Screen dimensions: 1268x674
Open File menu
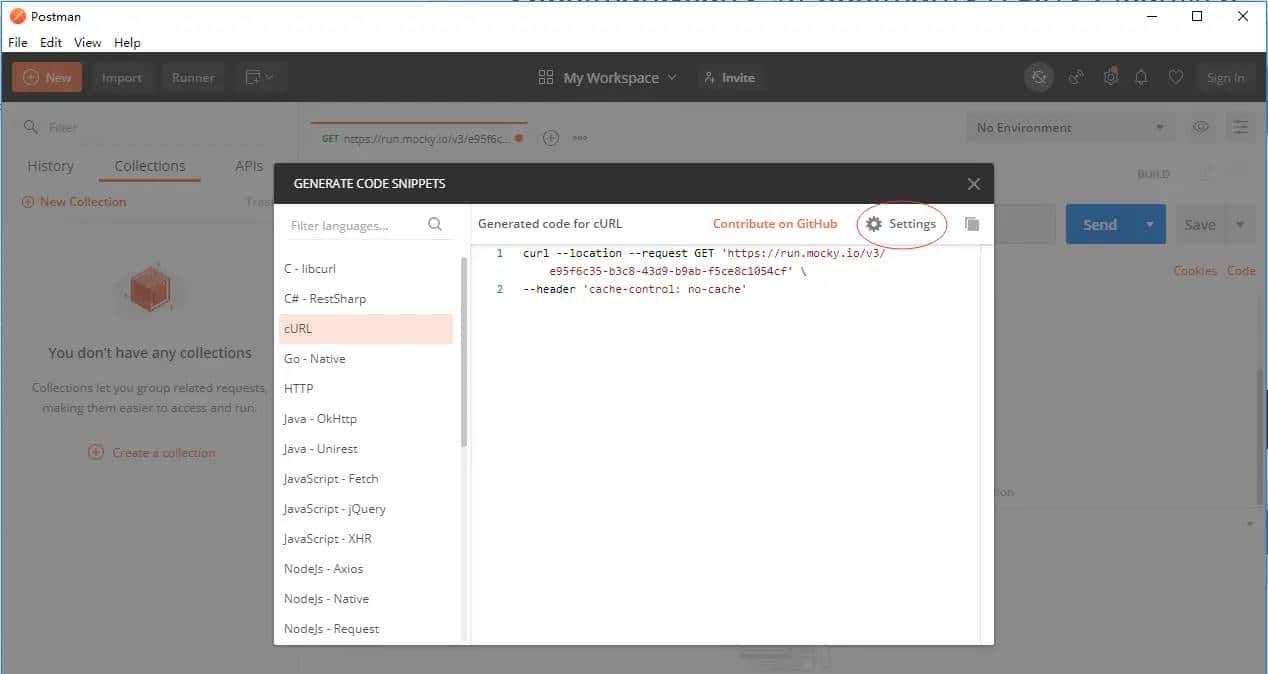tap(18, 42)
